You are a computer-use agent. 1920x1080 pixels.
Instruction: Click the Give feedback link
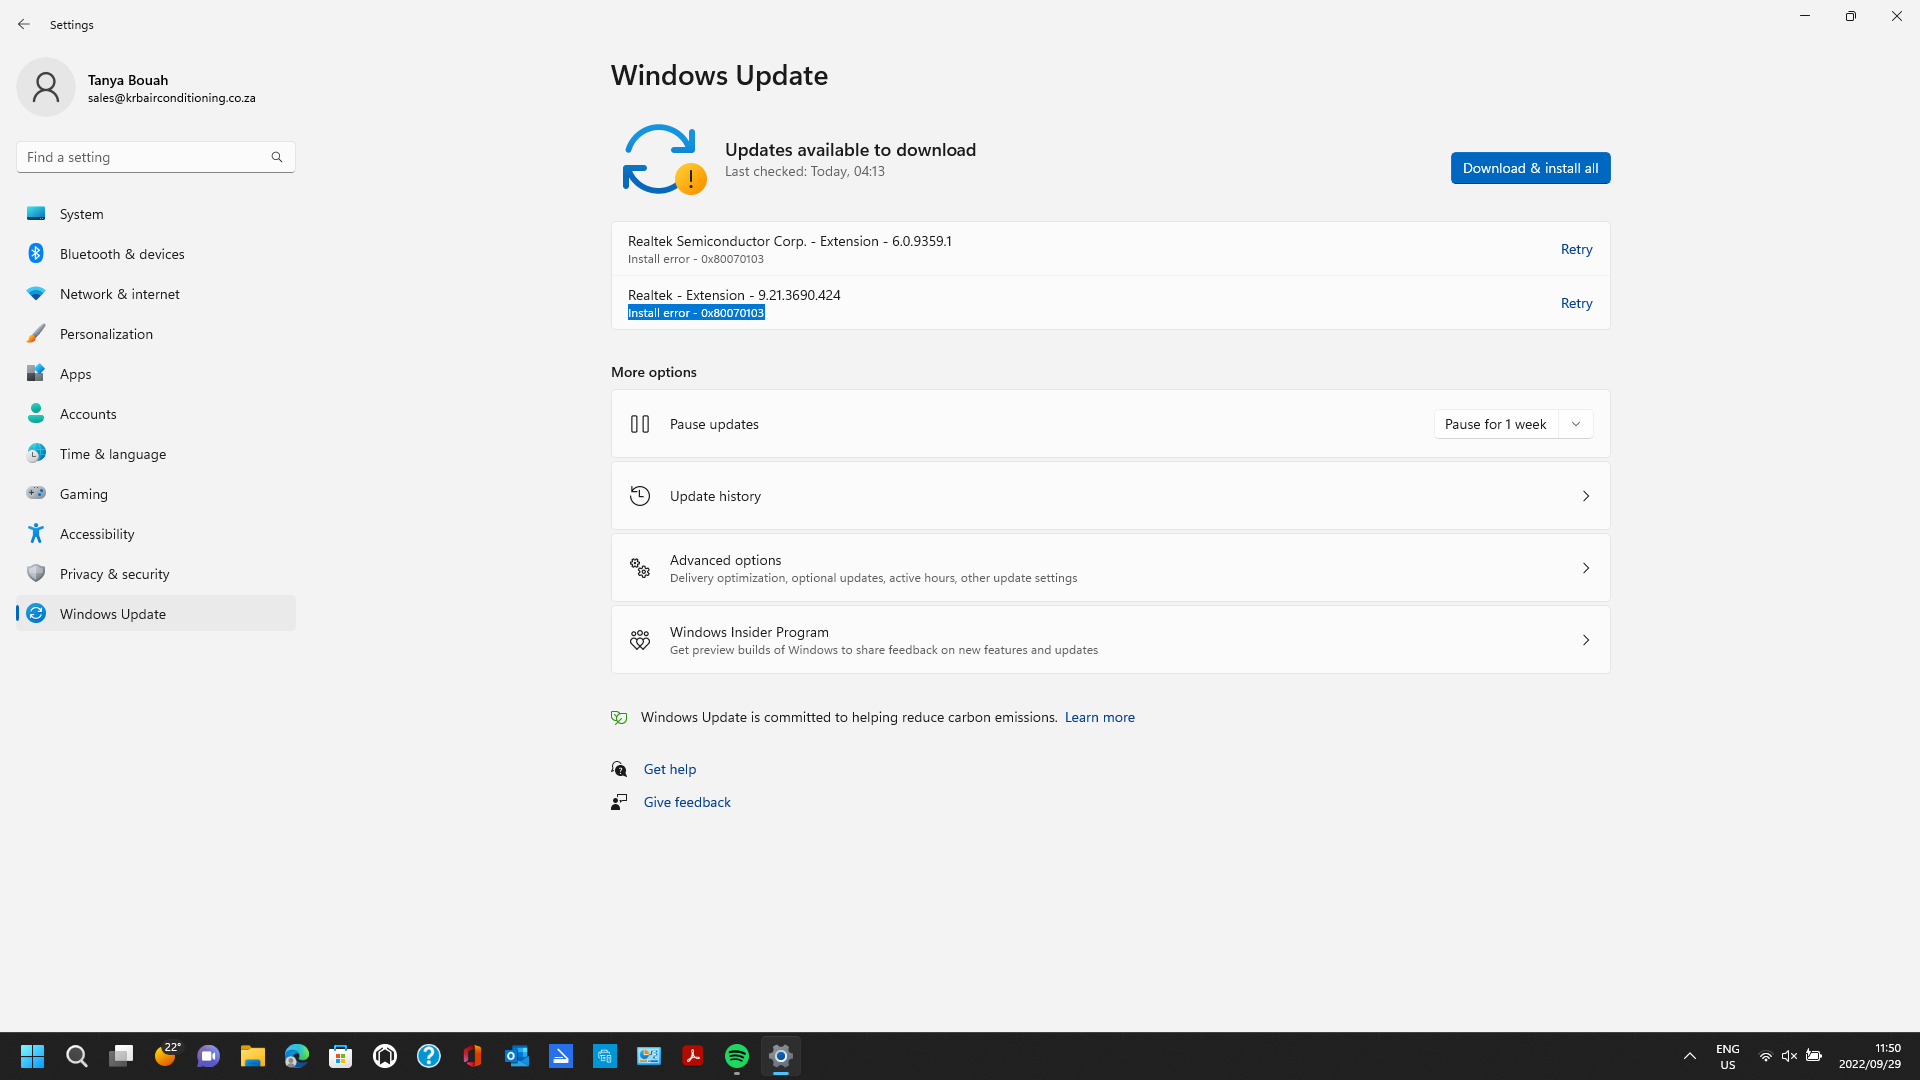(687, 802)
